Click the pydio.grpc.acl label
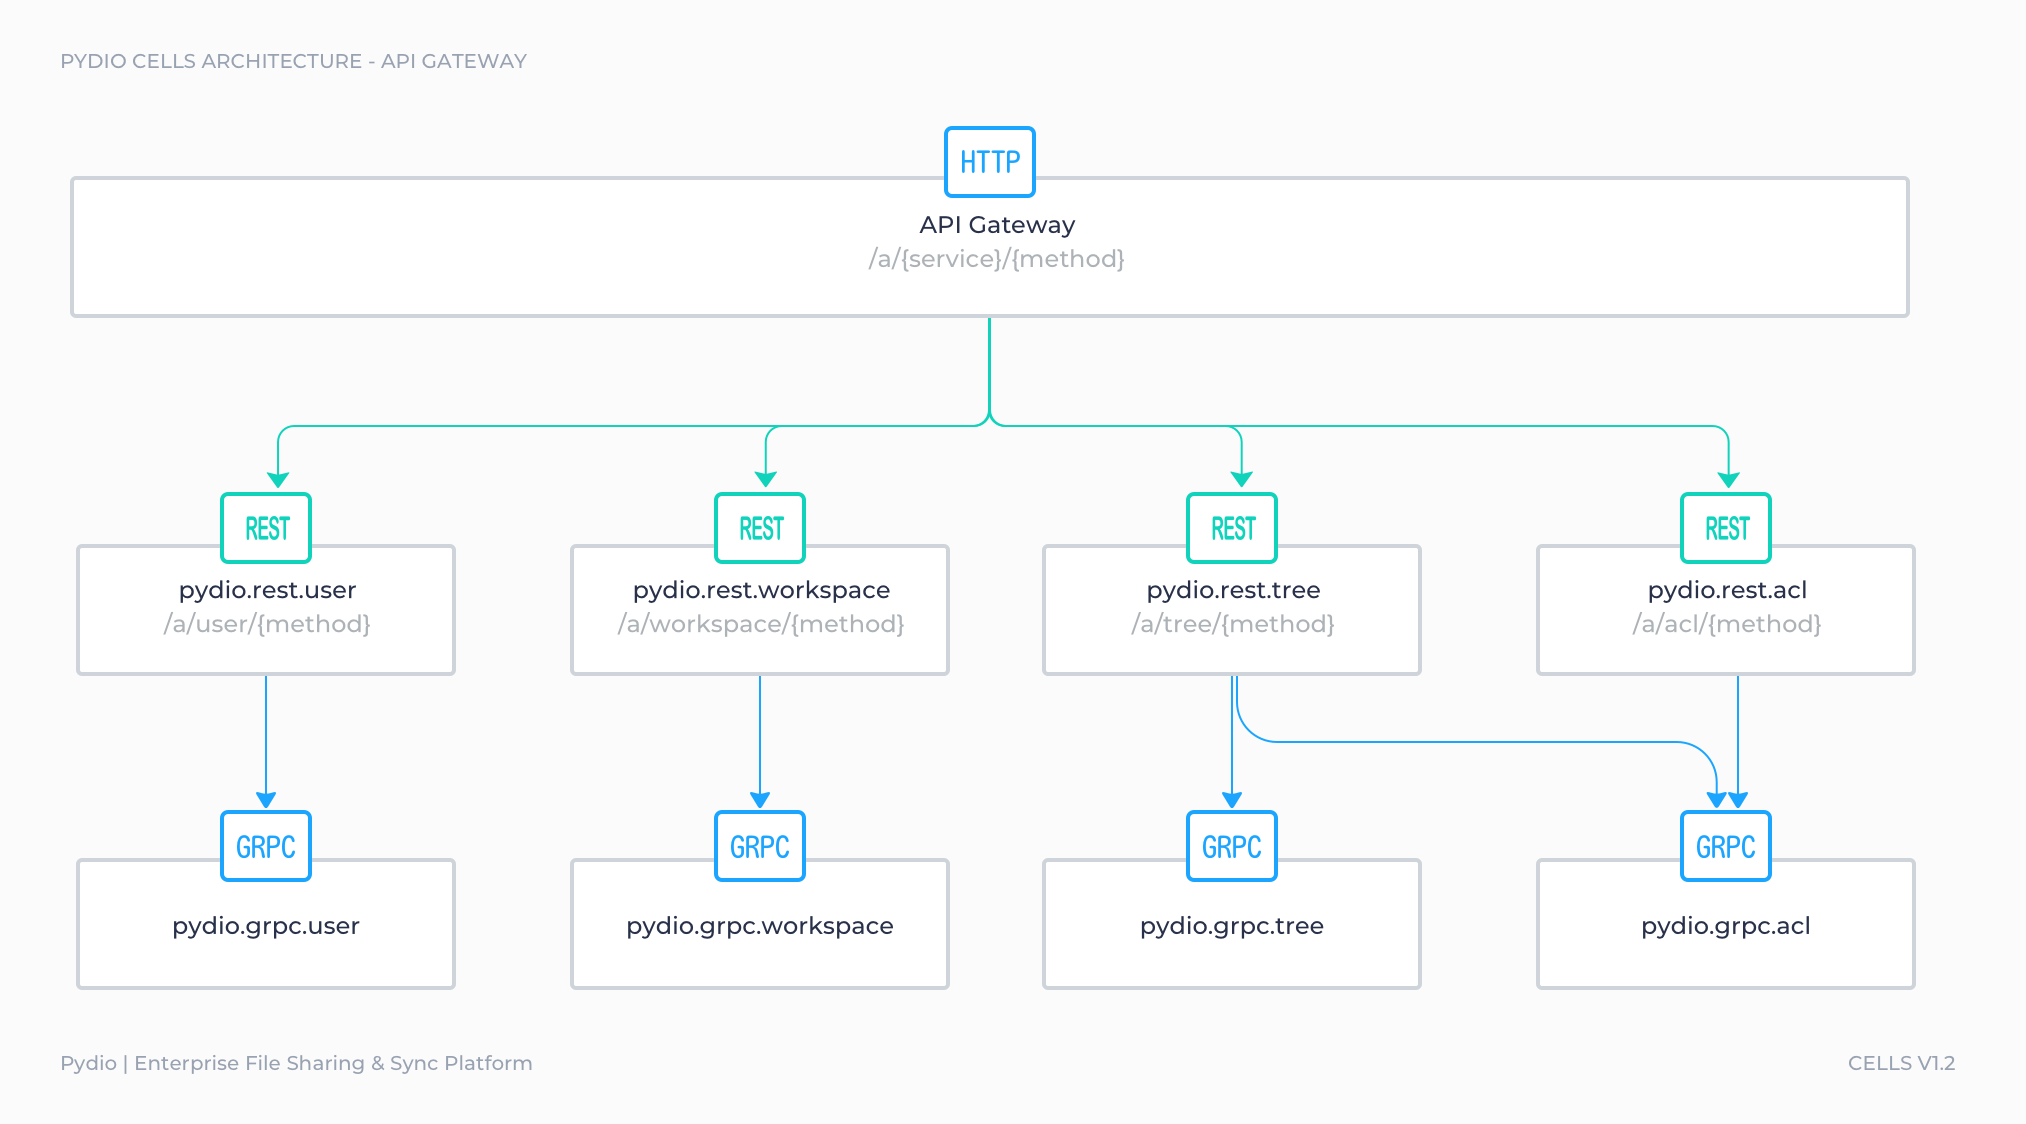The image size is (2026, 1124). click(1726, 926)
